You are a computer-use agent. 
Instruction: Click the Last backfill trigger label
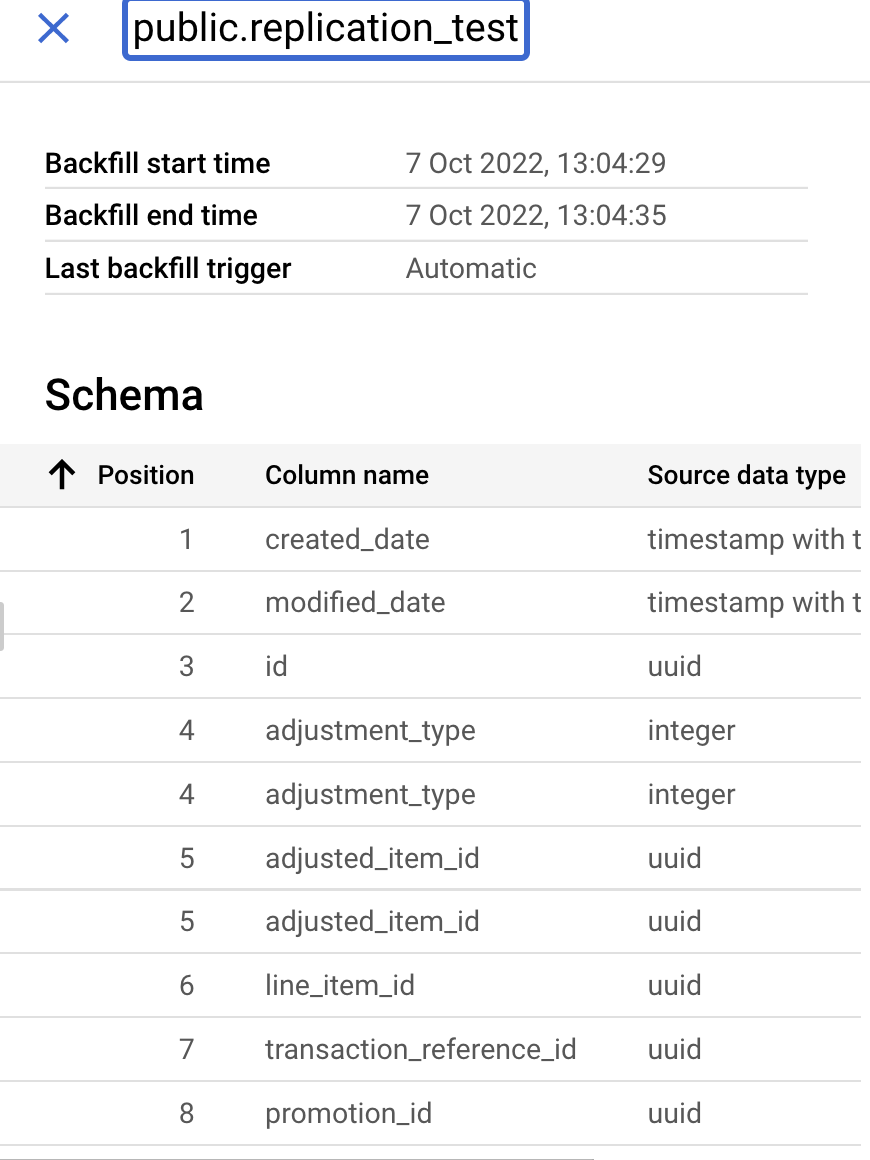pos(168,268)
